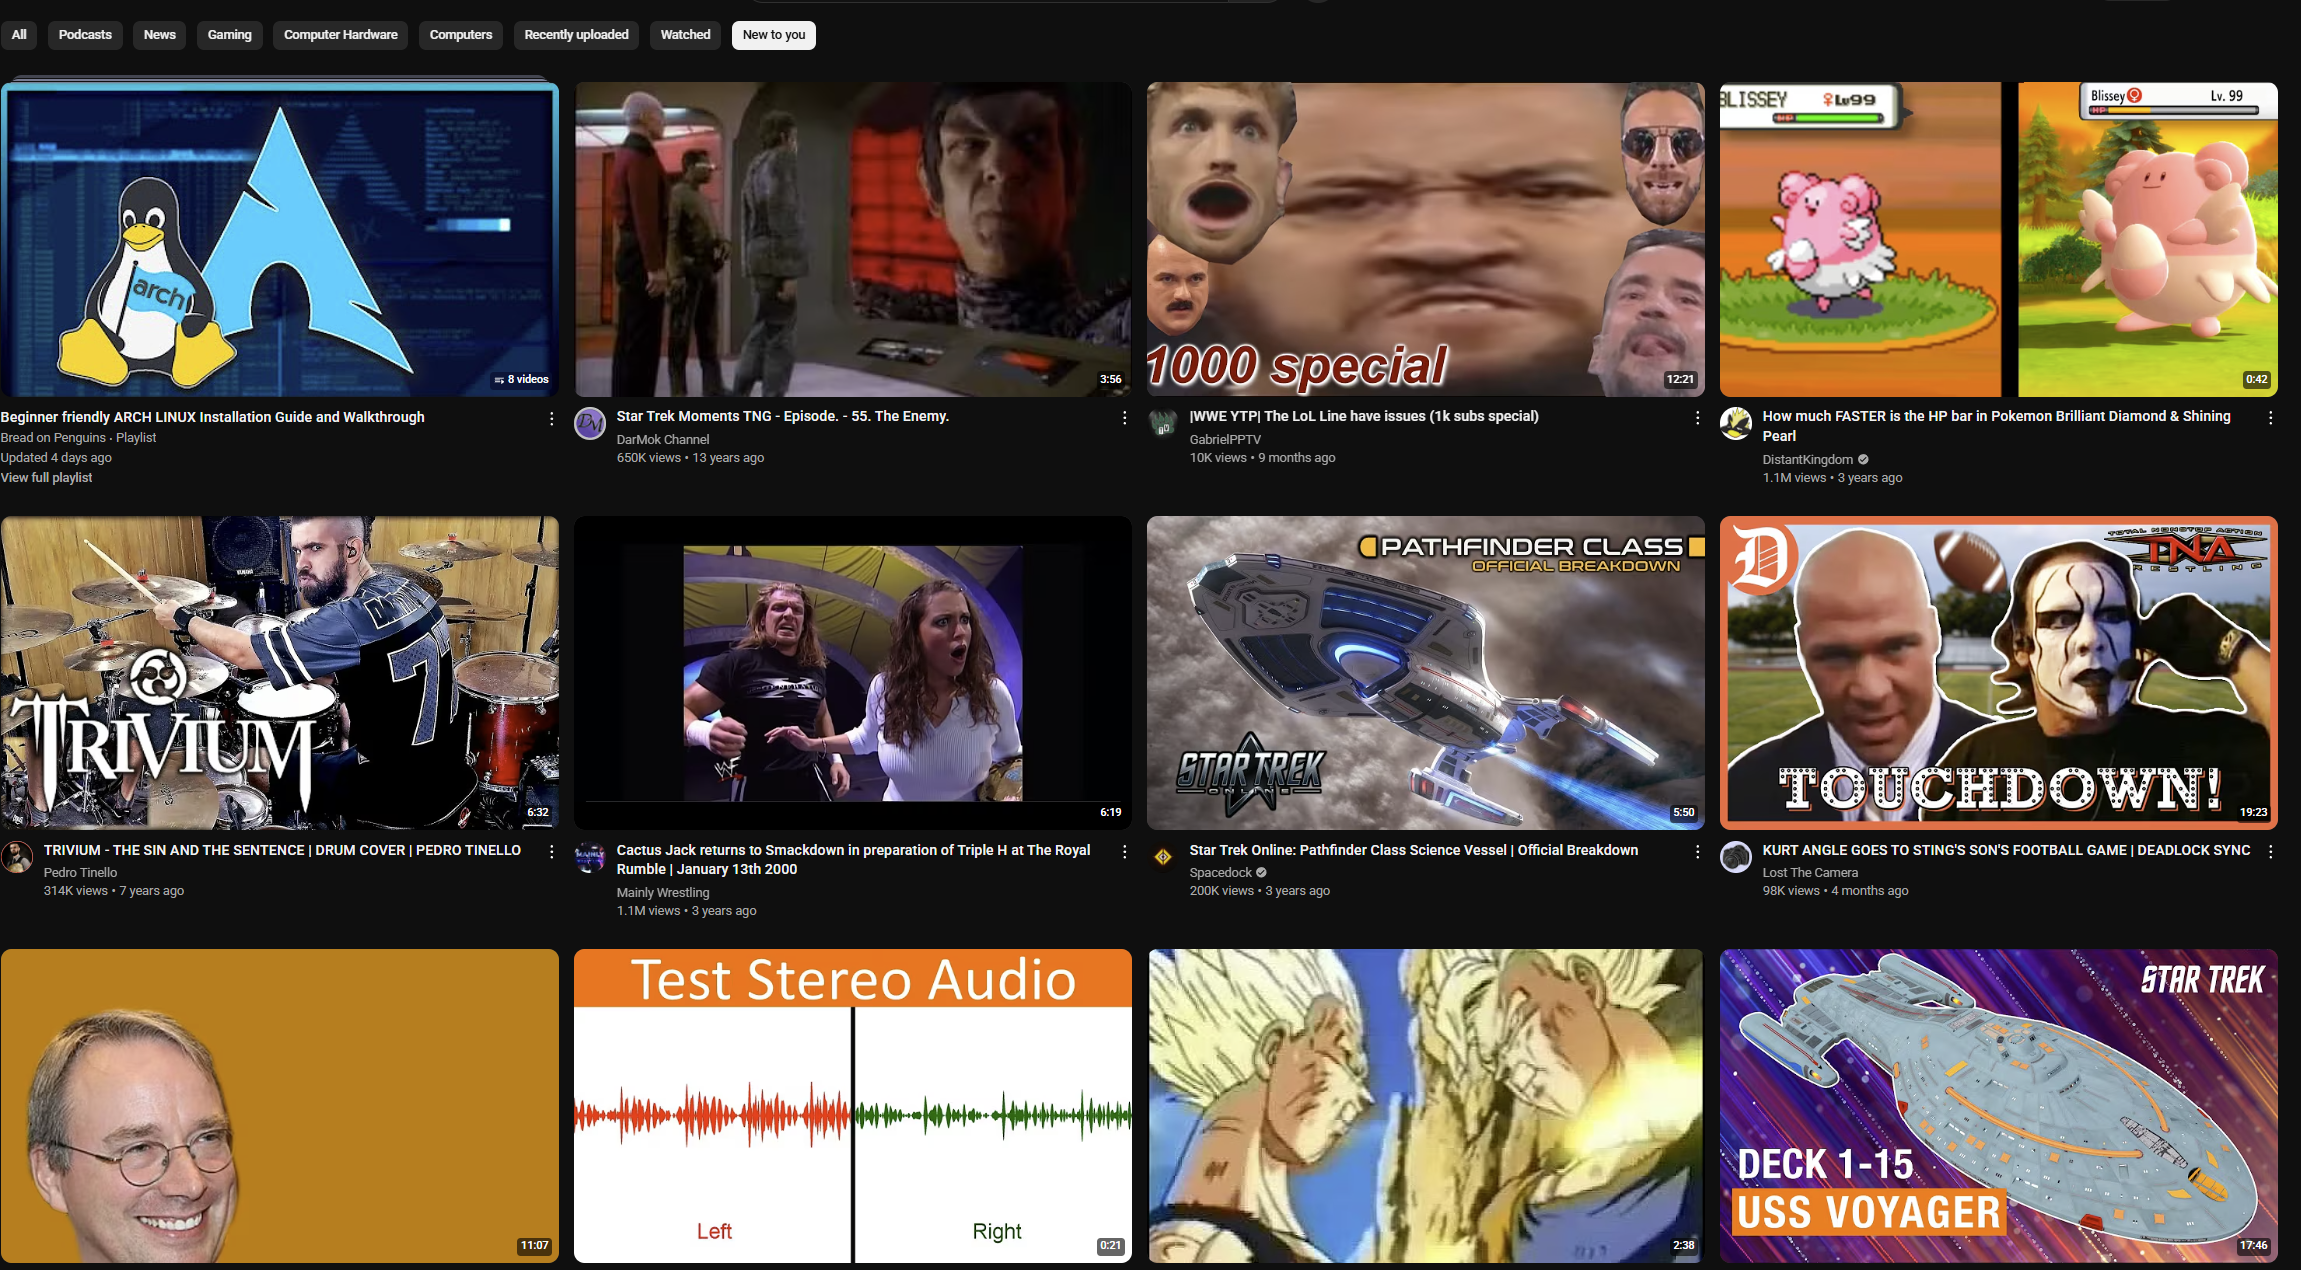The image size is (2301, 1270).
Task: Play Arch Linux penguin playlist thumbnail
Action: pyautogui.click(x=280, y=240)
